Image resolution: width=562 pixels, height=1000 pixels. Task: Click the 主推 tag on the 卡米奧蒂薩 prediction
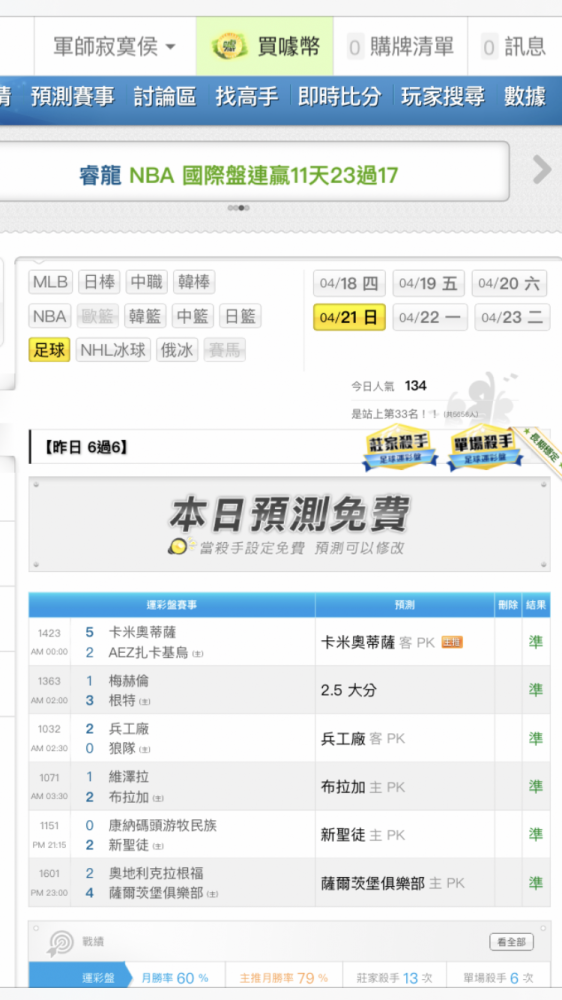(x=452, y=642)
